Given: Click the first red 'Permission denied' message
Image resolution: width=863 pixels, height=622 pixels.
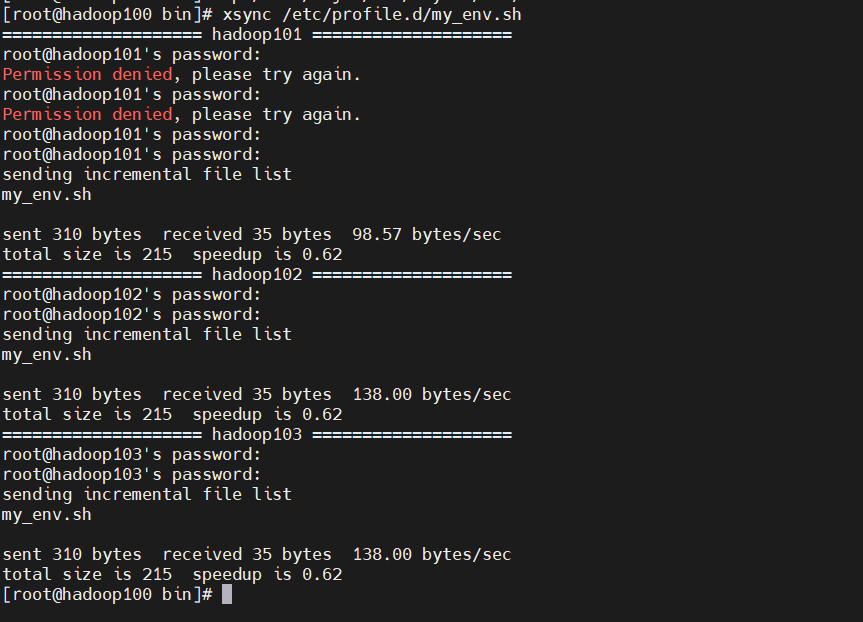Looking at the screenshot, I should (88, 74).
